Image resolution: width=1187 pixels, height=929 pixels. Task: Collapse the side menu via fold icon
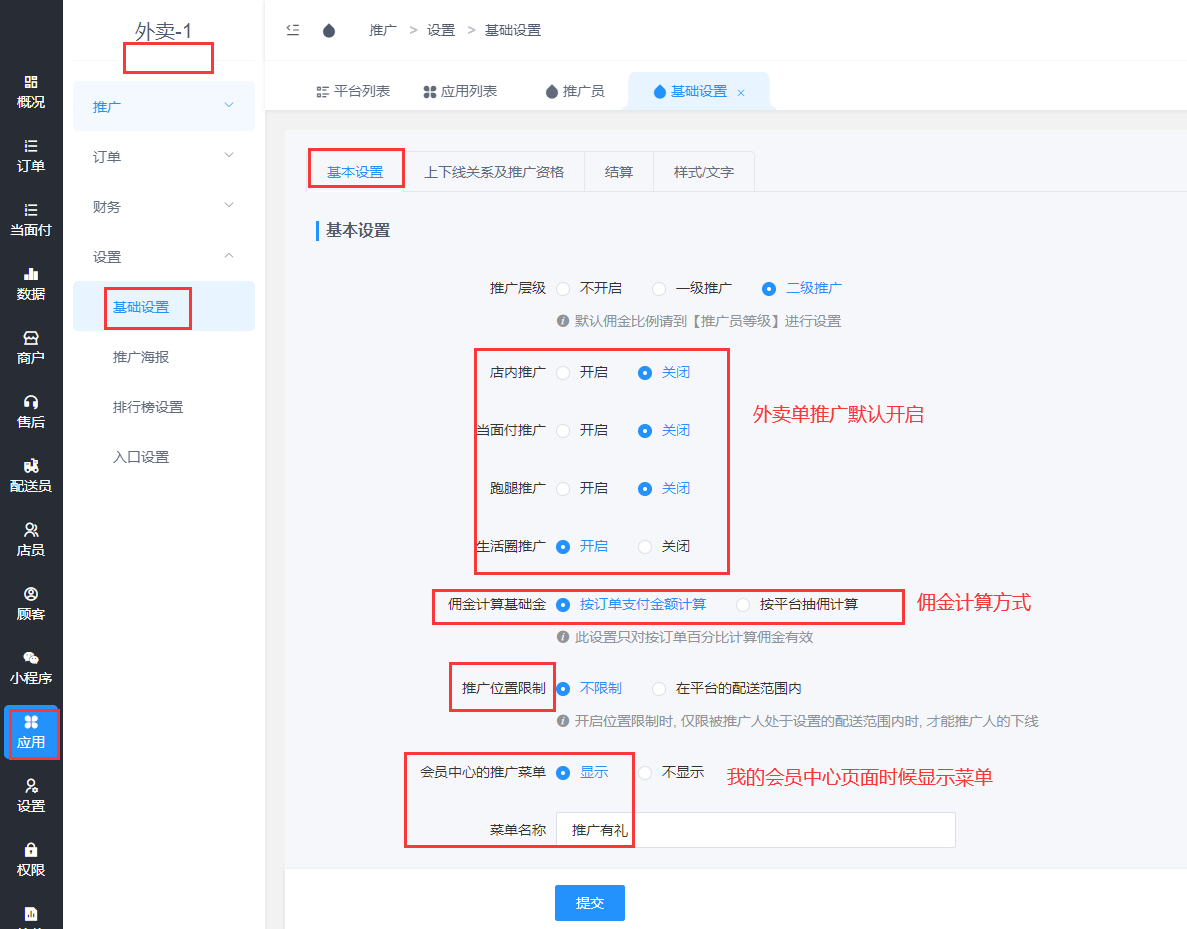click(293, 30)
